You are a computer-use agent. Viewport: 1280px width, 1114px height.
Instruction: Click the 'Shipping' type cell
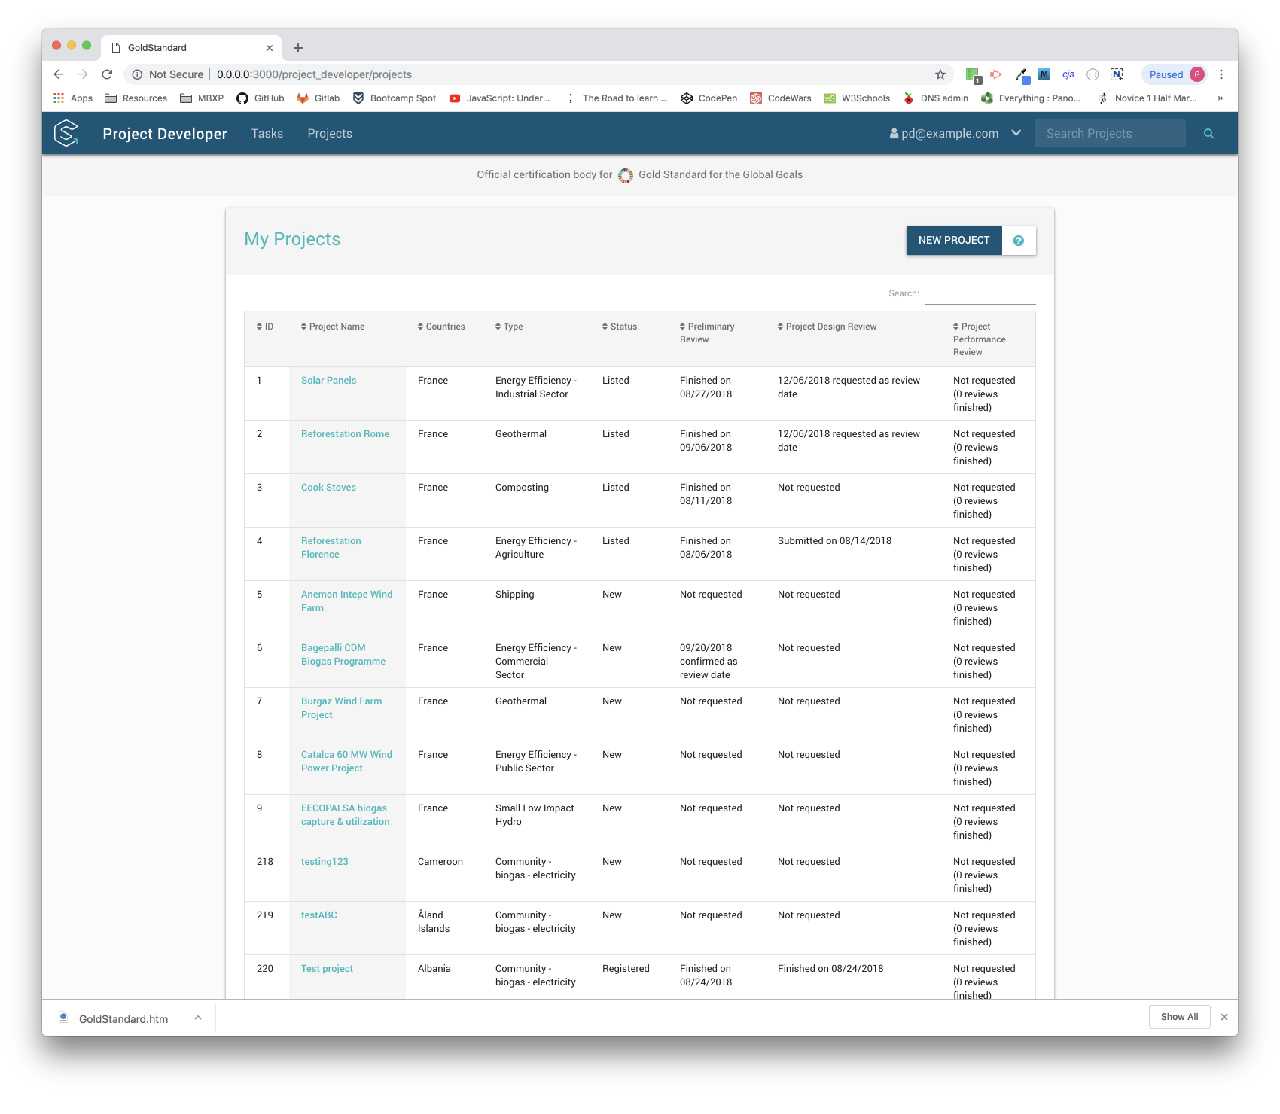pos(515,595)
